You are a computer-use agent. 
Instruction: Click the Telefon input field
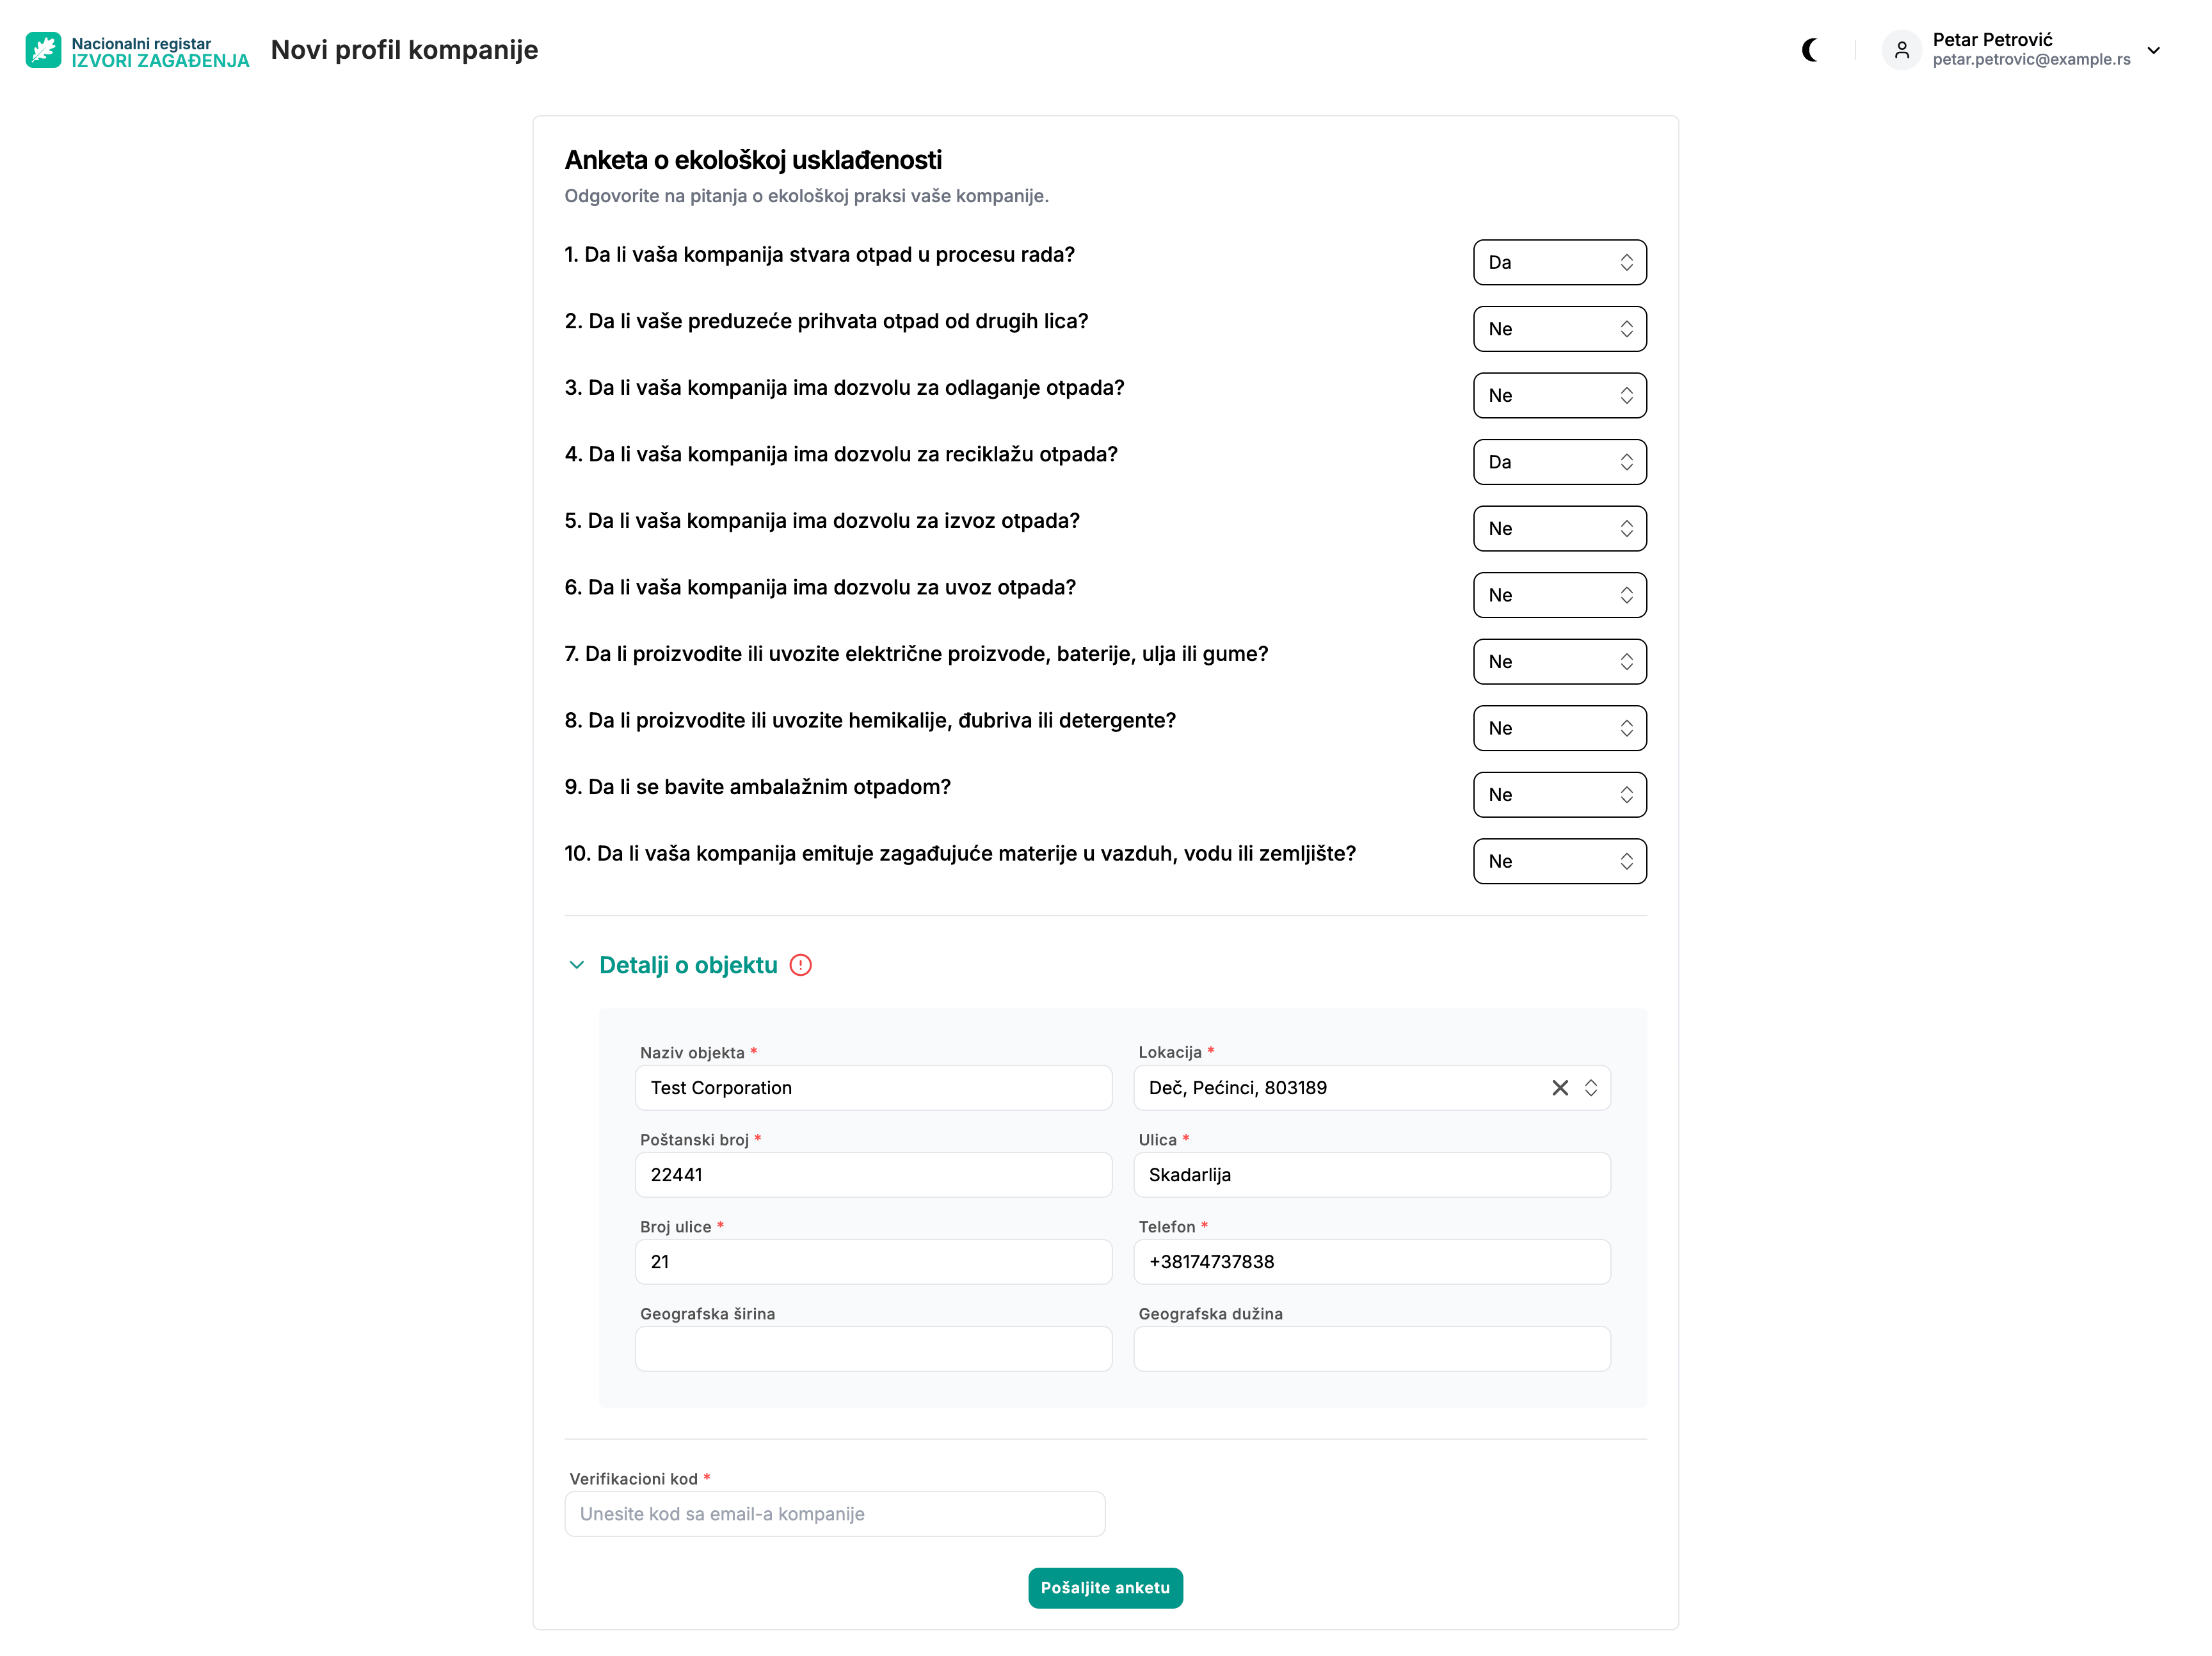1371,1261
